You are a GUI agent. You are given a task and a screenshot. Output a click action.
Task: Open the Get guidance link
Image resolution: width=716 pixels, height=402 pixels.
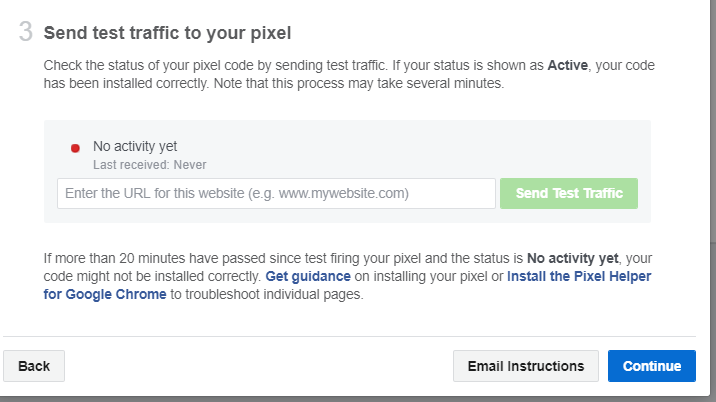[x=307, y=275]
